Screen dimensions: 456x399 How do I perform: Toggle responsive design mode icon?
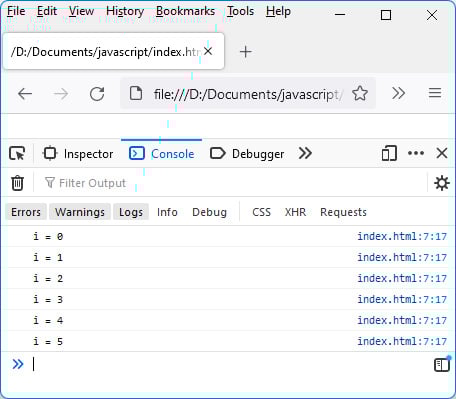[389, 154]
